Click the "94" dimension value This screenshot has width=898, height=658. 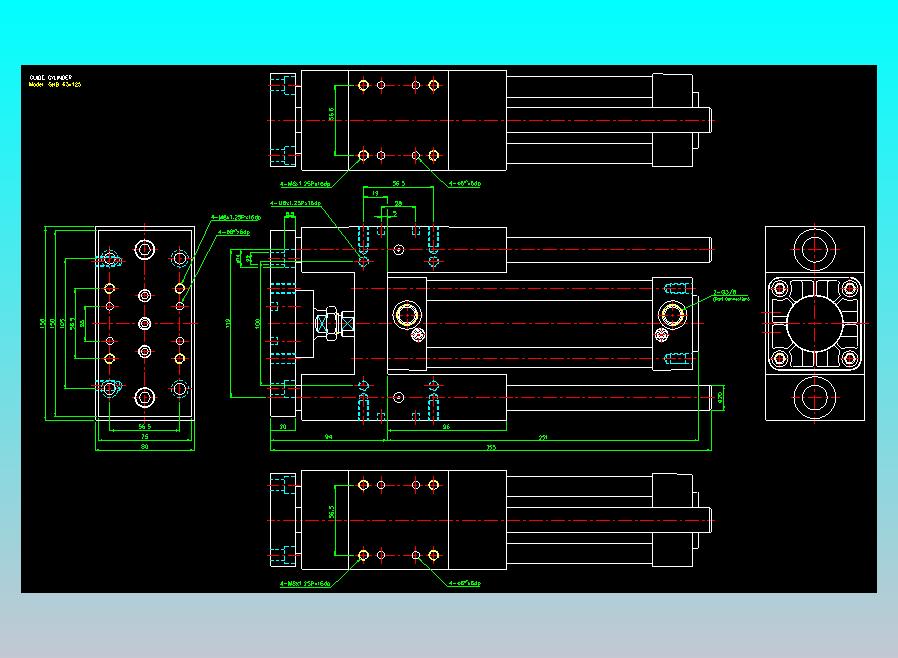[x=328, y=437]
